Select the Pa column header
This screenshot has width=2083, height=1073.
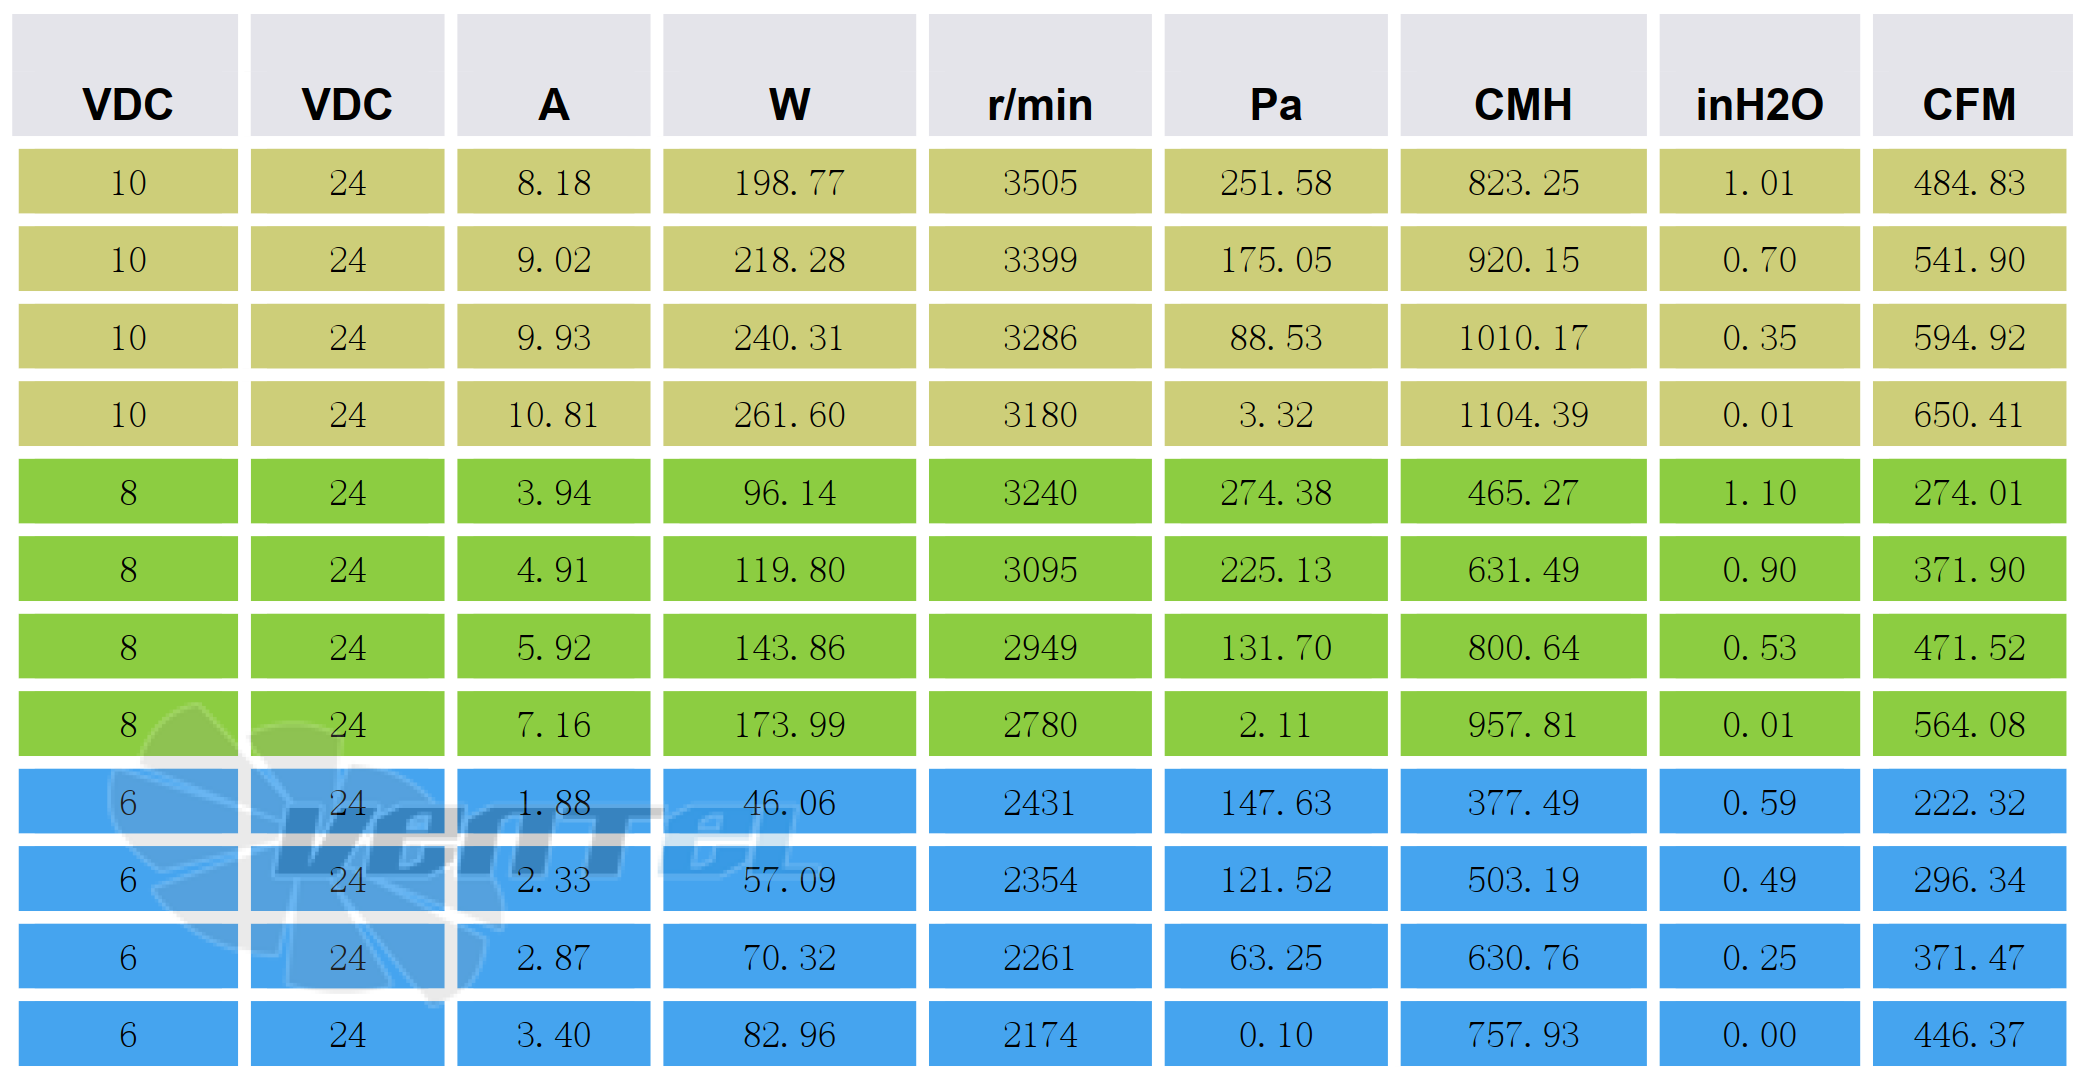tap(1275, 104)
